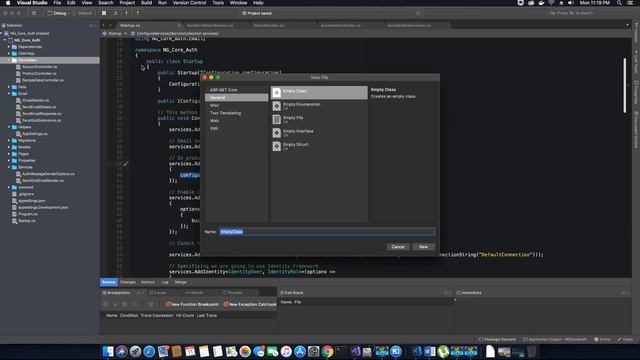The image size is (640, 360).
Task: Open the File menu
Action: click(x=57, y=3)
